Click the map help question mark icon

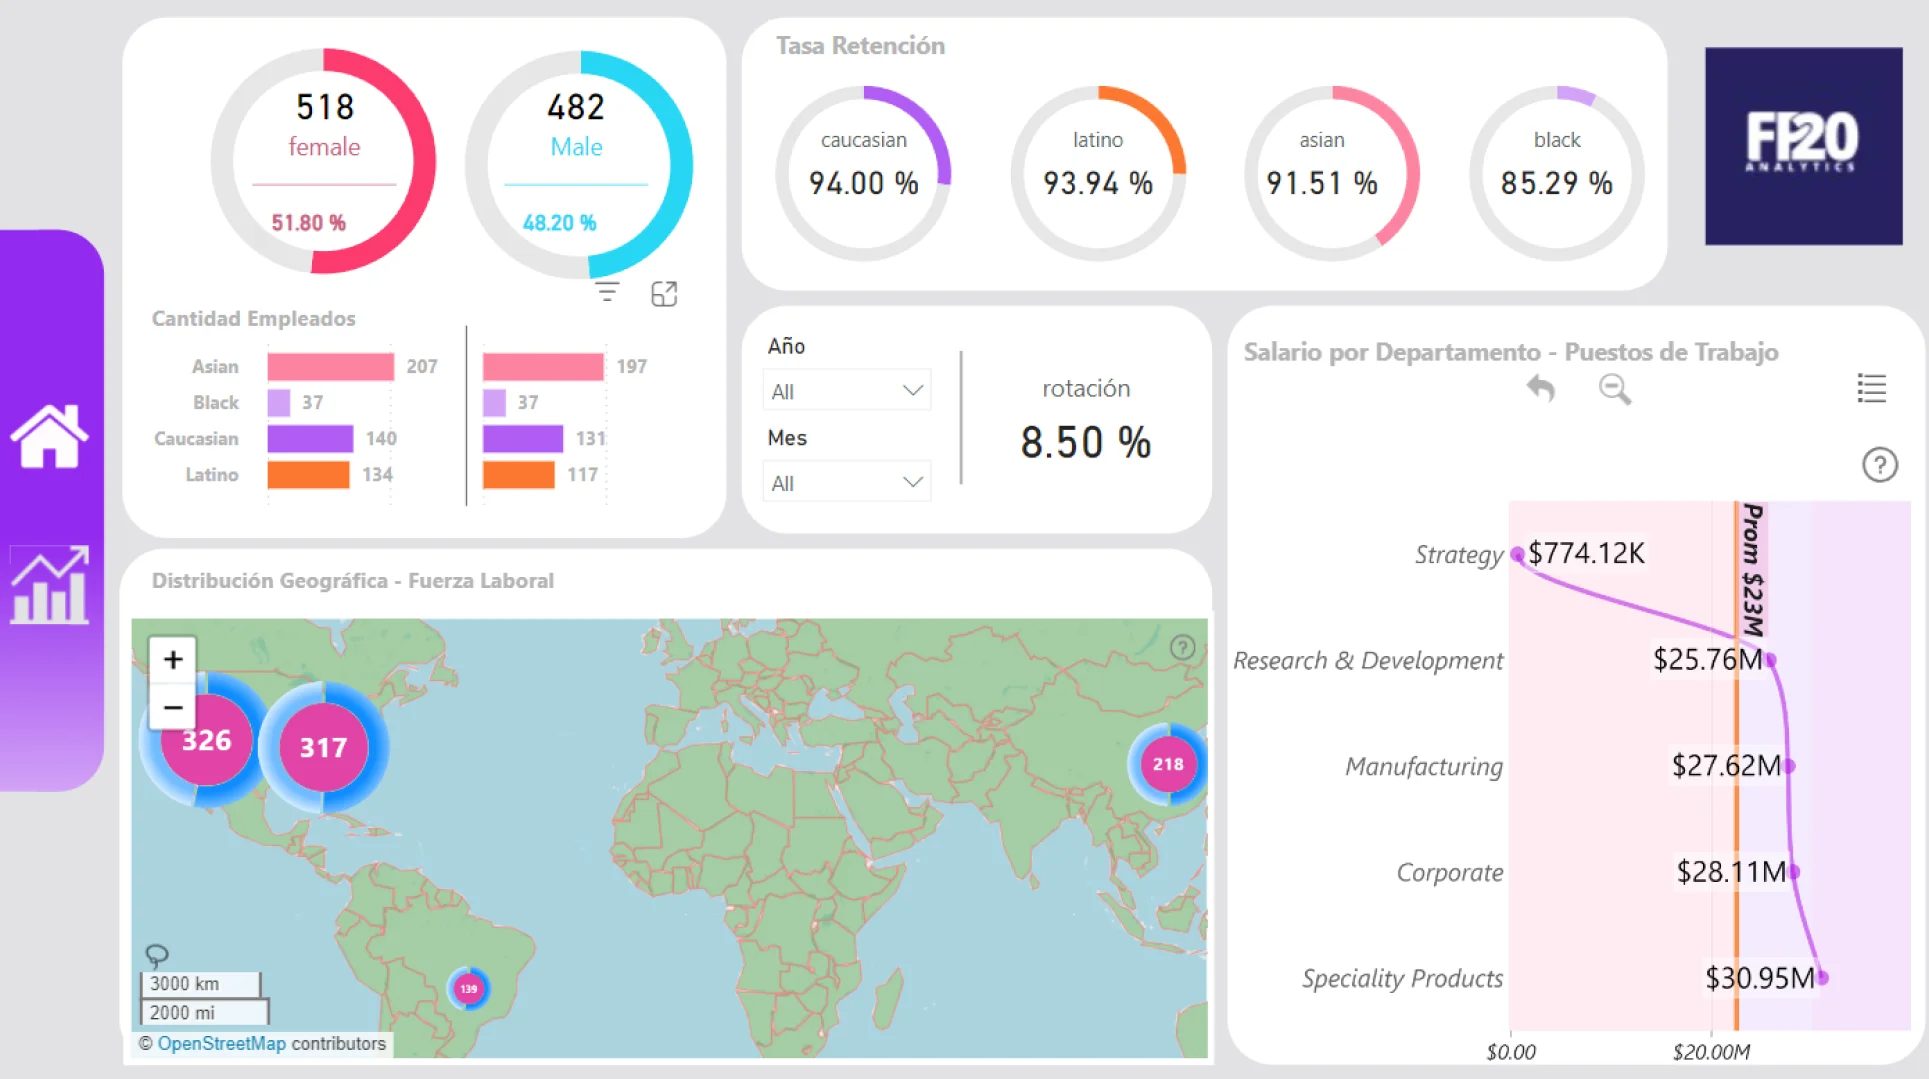[1182, 647]
